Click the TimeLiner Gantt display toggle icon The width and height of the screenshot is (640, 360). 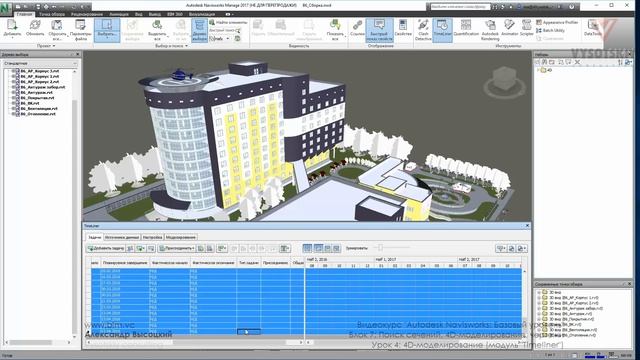(x=307, y=248)
